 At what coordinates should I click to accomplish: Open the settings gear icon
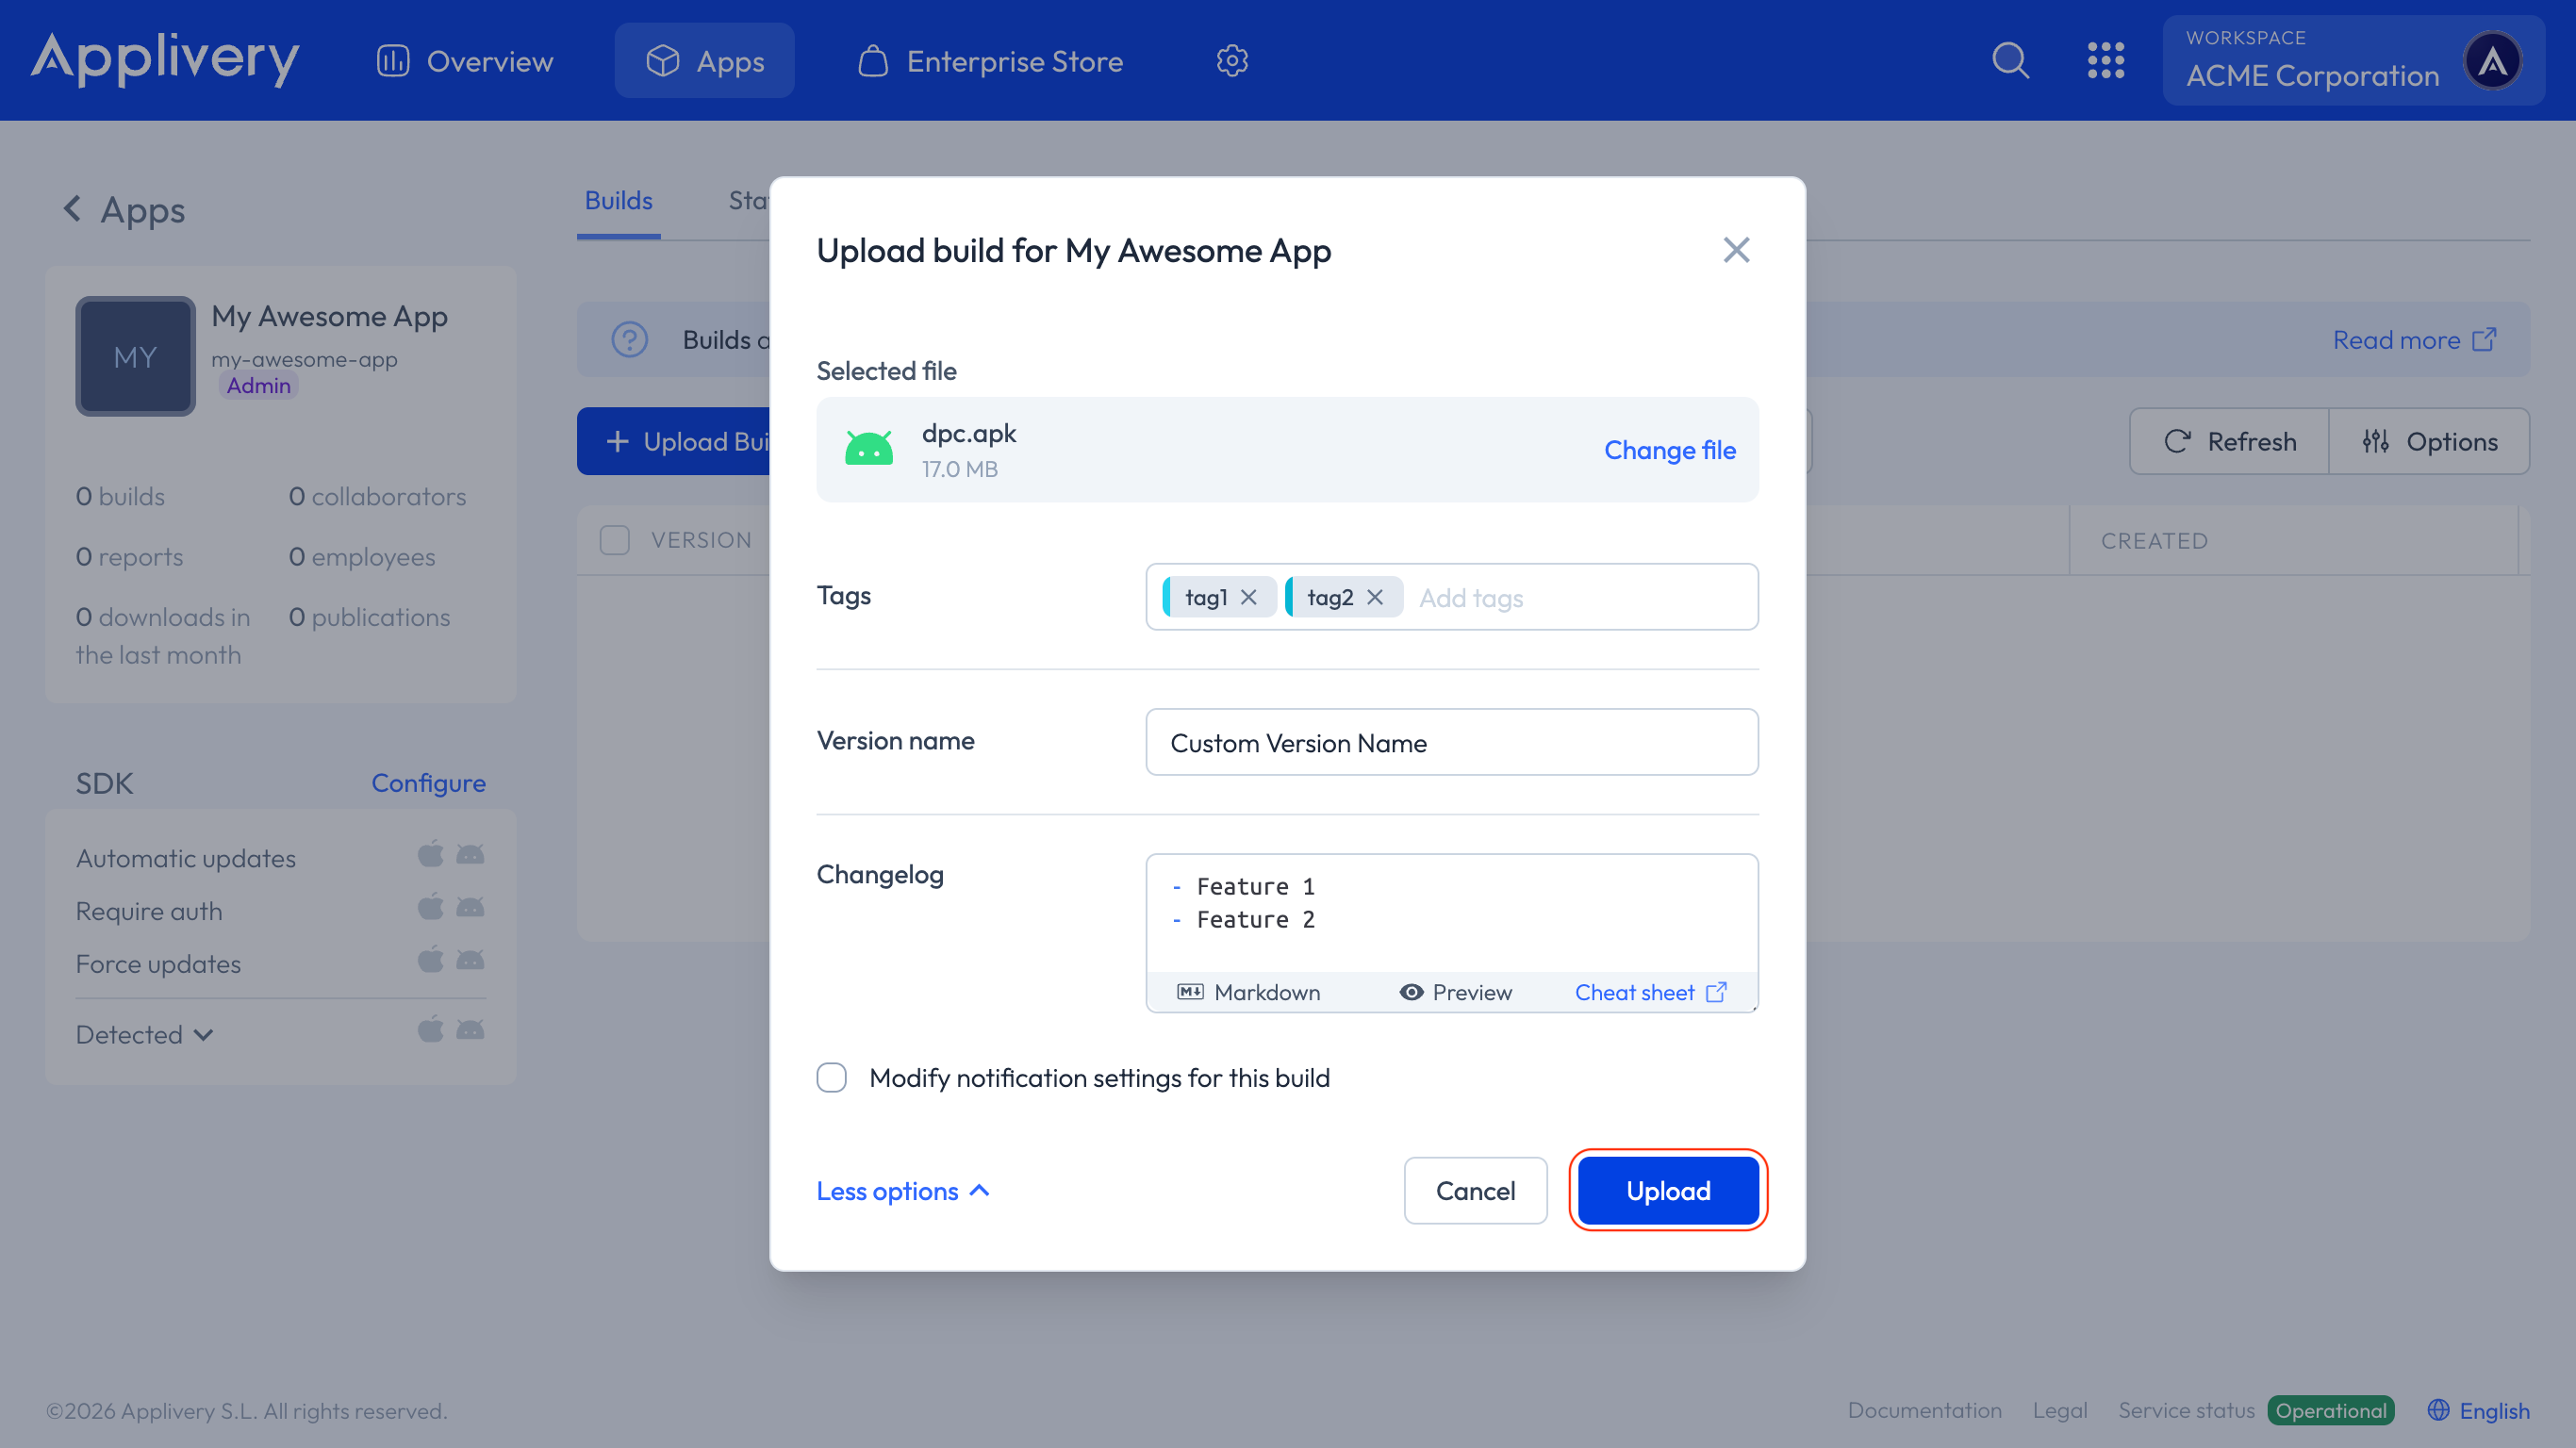coord(1232,61)
